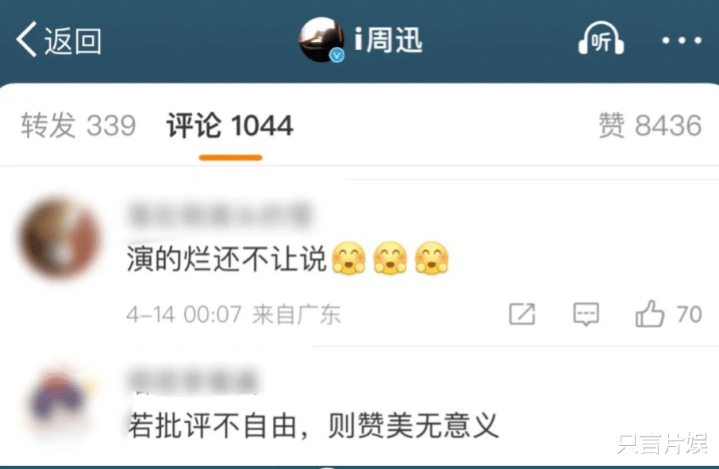
Task: Start listening with the headphone 听 icon
Action: 601,39
